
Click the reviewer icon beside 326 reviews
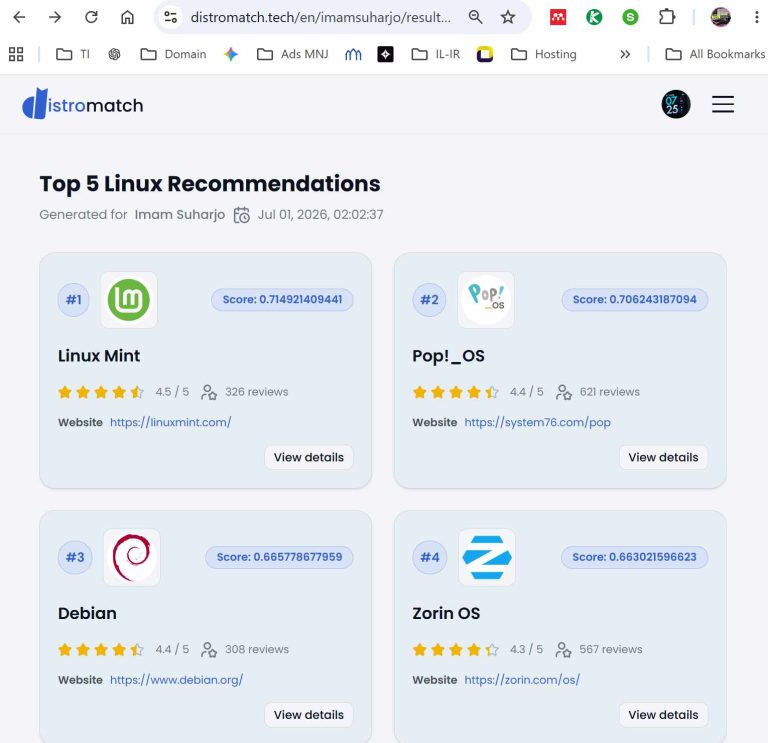click(209, 392)
